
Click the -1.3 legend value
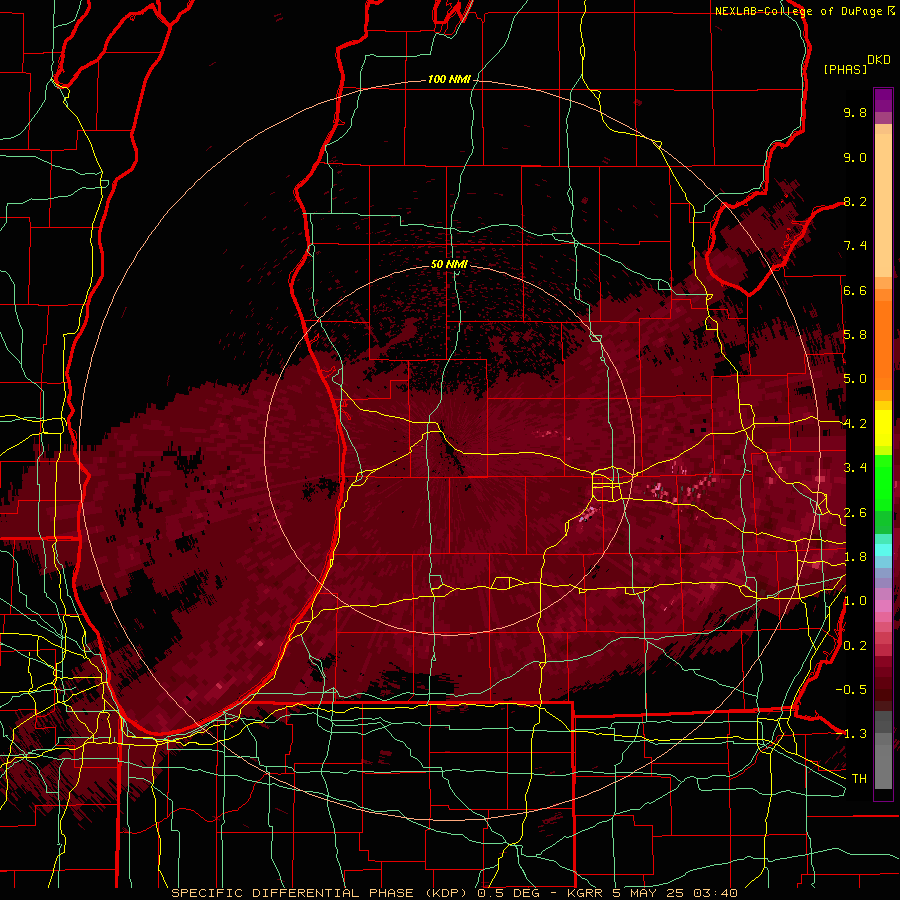pyautogui.click(x=851, y=734)
